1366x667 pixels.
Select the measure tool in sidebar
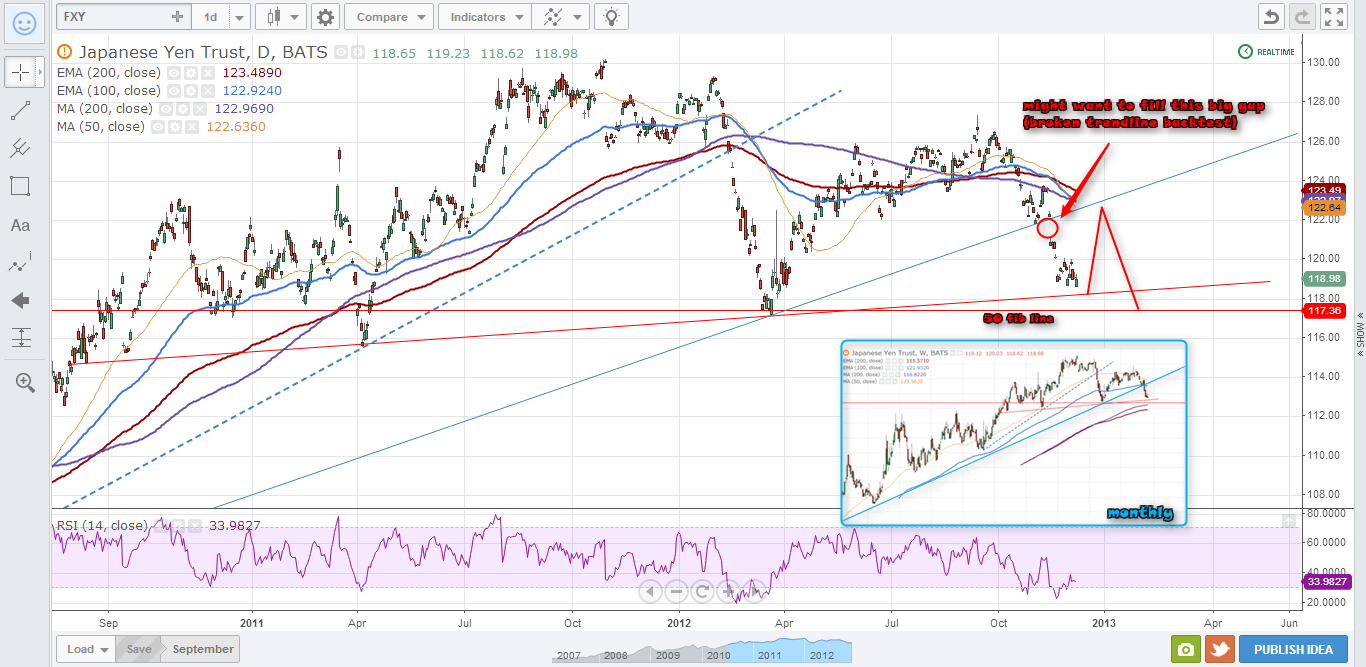coord(20,338)
